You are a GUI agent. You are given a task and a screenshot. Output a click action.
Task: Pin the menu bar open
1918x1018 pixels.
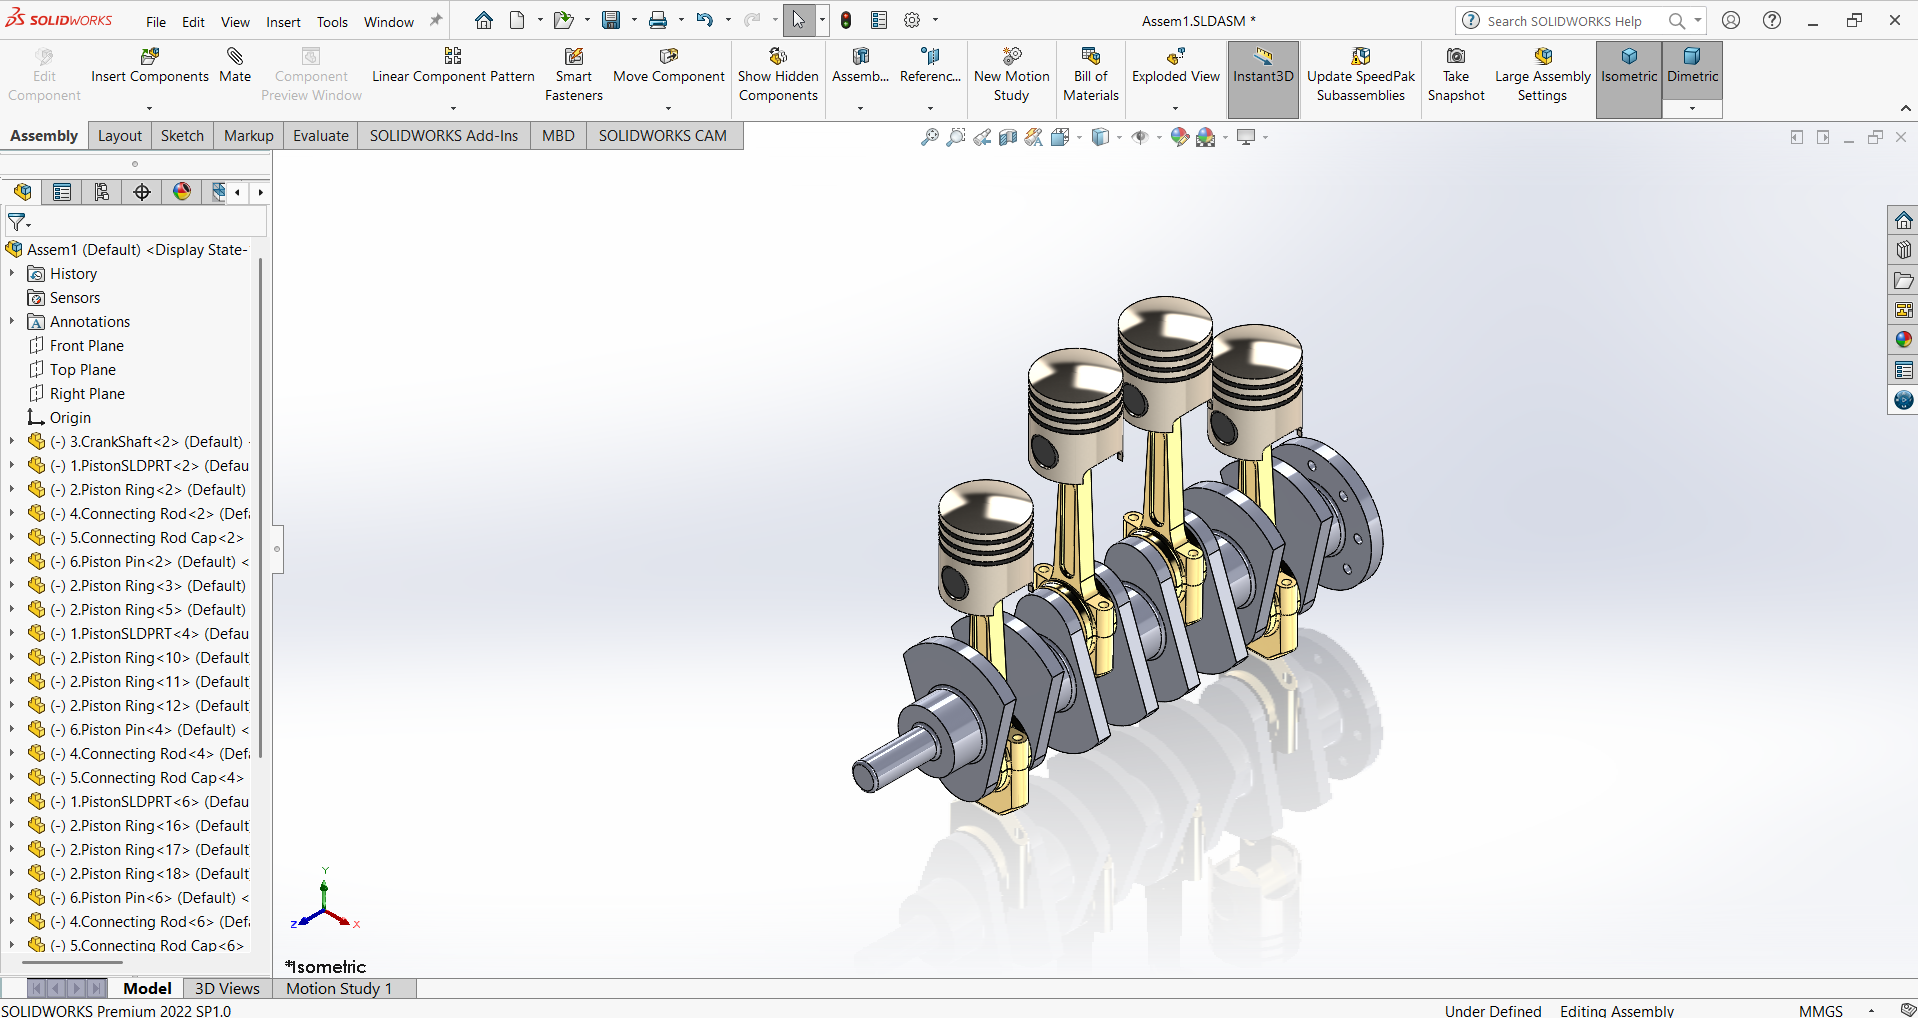click(436, 21)
